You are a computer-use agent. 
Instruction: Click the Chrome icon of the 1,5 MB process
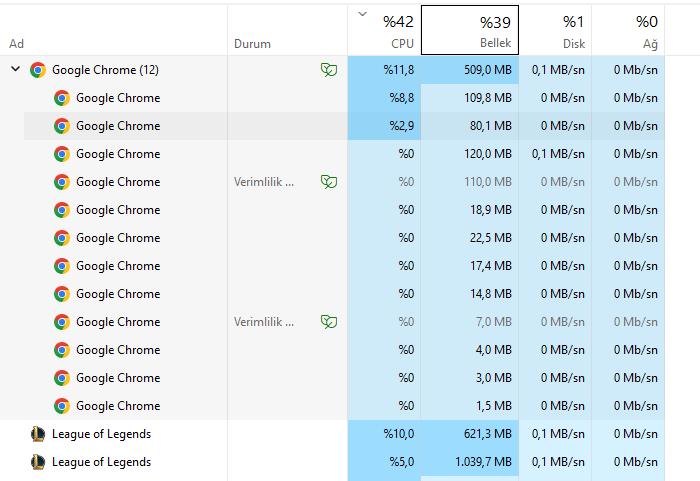[62, 406]
